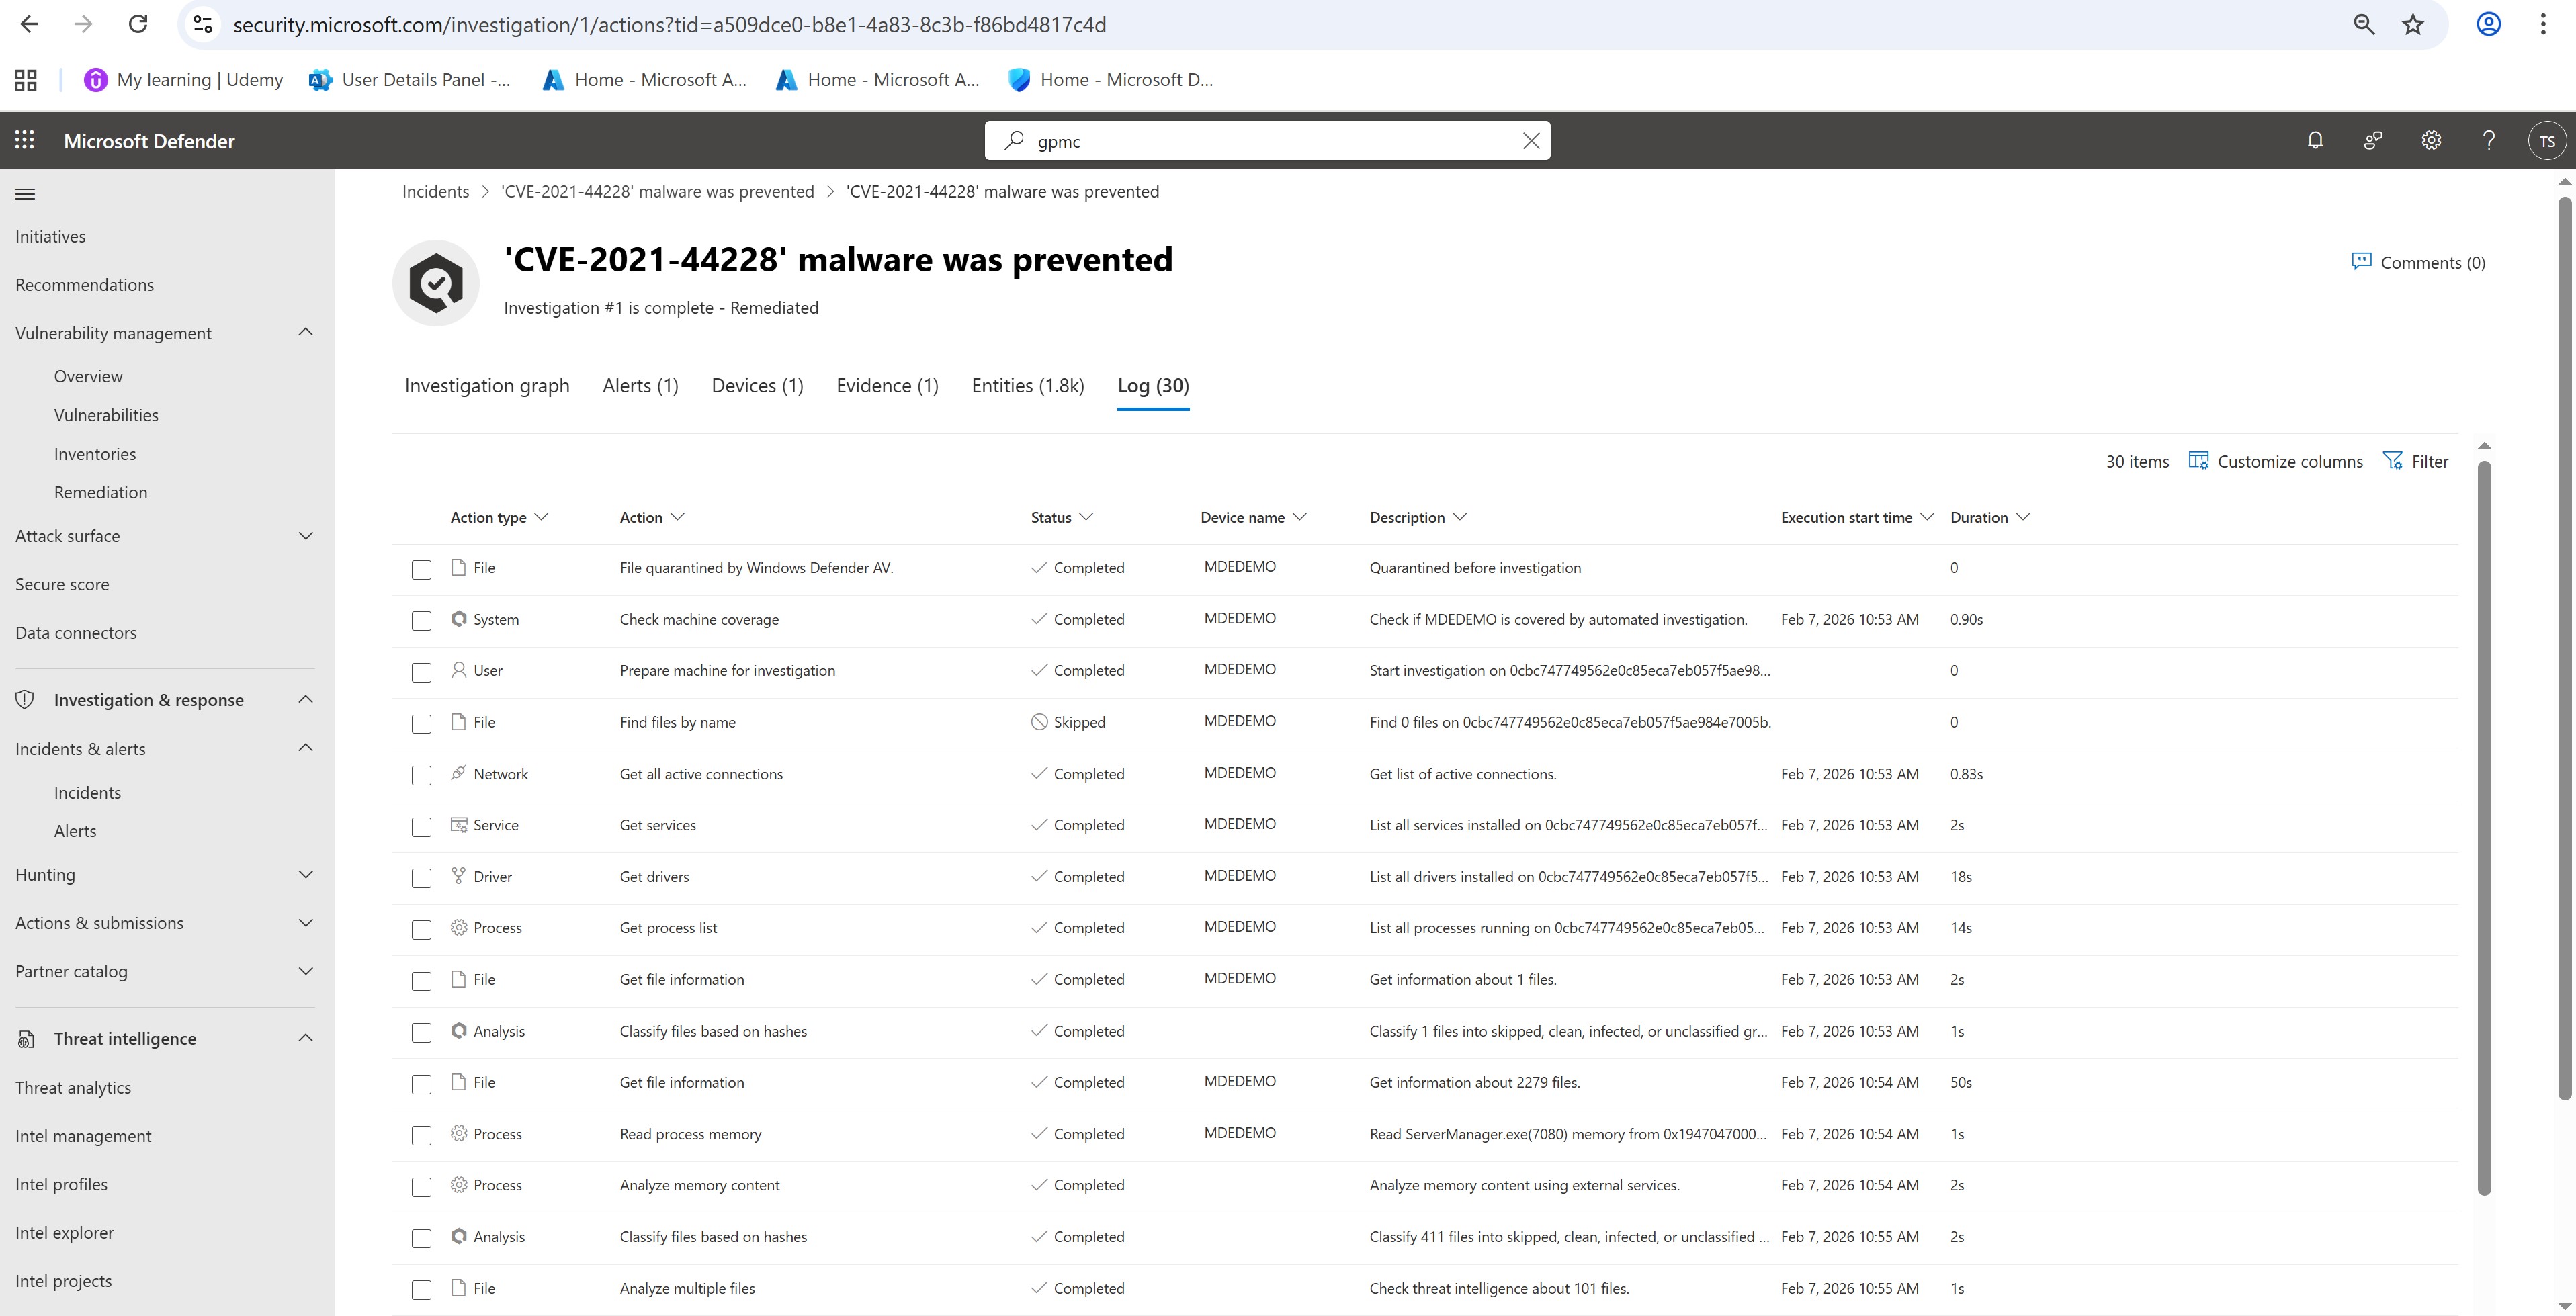Screen dimensions: 2576x1316
Task: Clear the gpmc search with X
Action: coord(1530,141)
